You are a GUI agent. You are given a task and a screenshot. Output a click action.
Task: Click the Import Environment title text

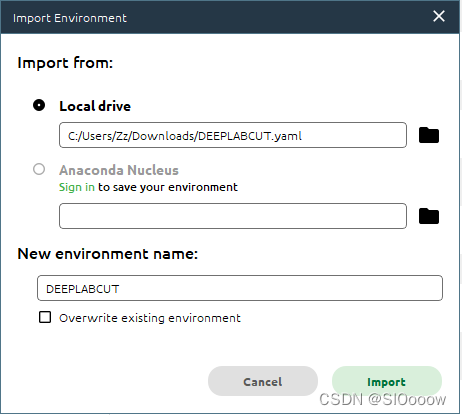pyautogui.click(x=70, y=18)
